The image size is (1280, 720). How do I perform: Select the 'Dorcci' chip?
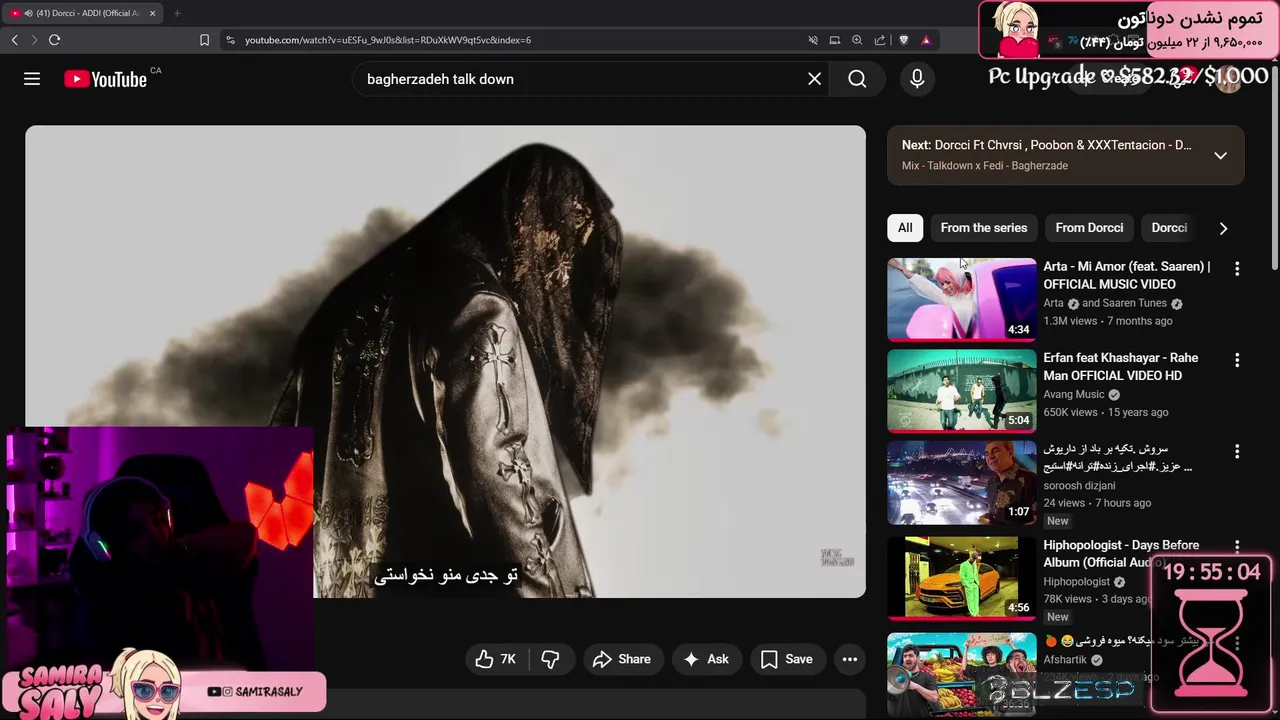[1169, 228]
